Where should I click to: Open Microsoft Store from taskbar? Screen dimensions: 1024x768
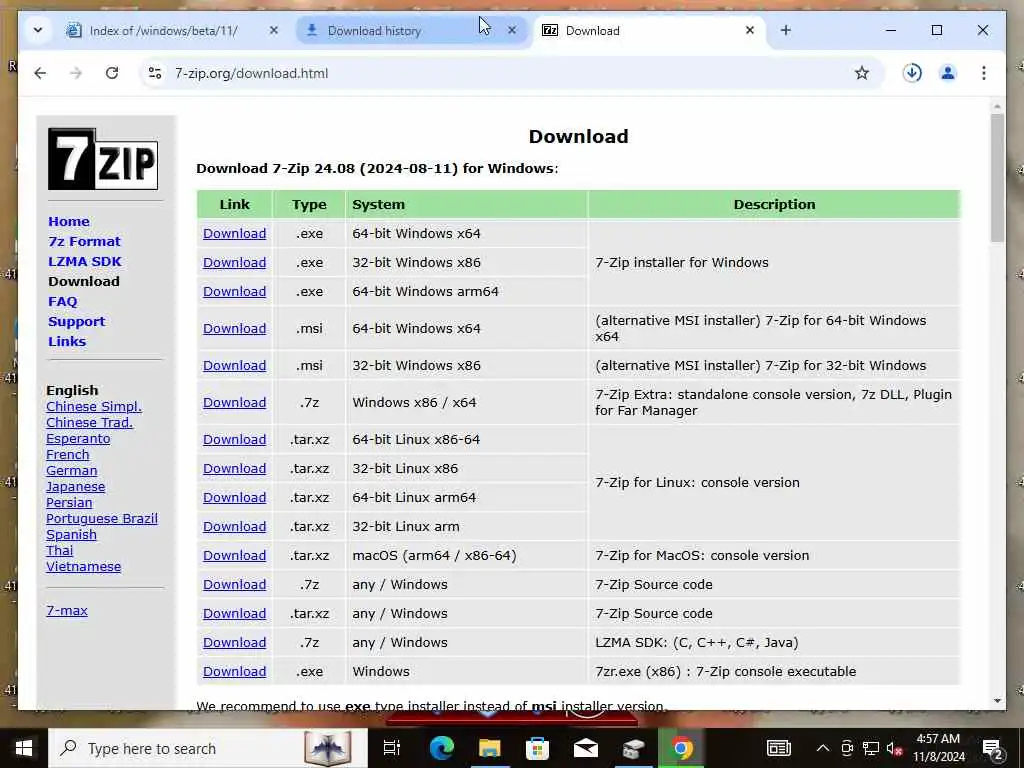tap(537, 748)
